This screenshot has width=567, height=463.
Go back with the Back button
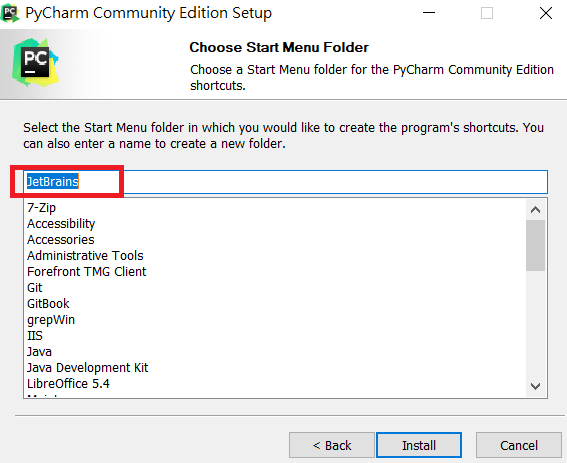(x=332, y=445)
